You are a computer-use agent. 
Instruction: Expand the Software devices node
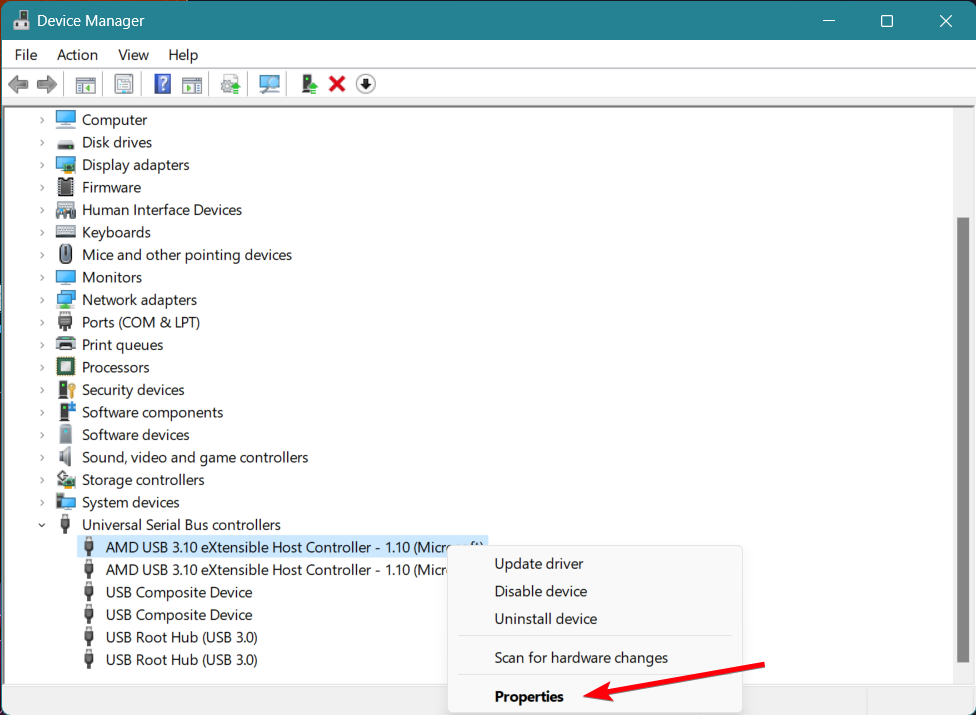click(x=42, y=435)
